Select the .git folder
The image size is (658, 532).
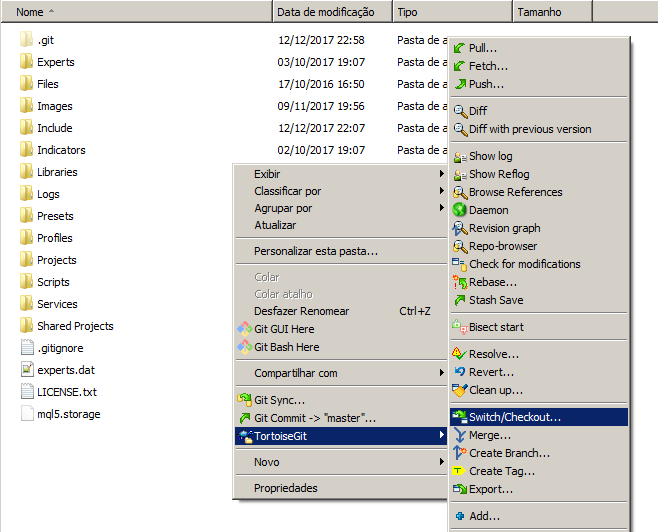(37, 40)
